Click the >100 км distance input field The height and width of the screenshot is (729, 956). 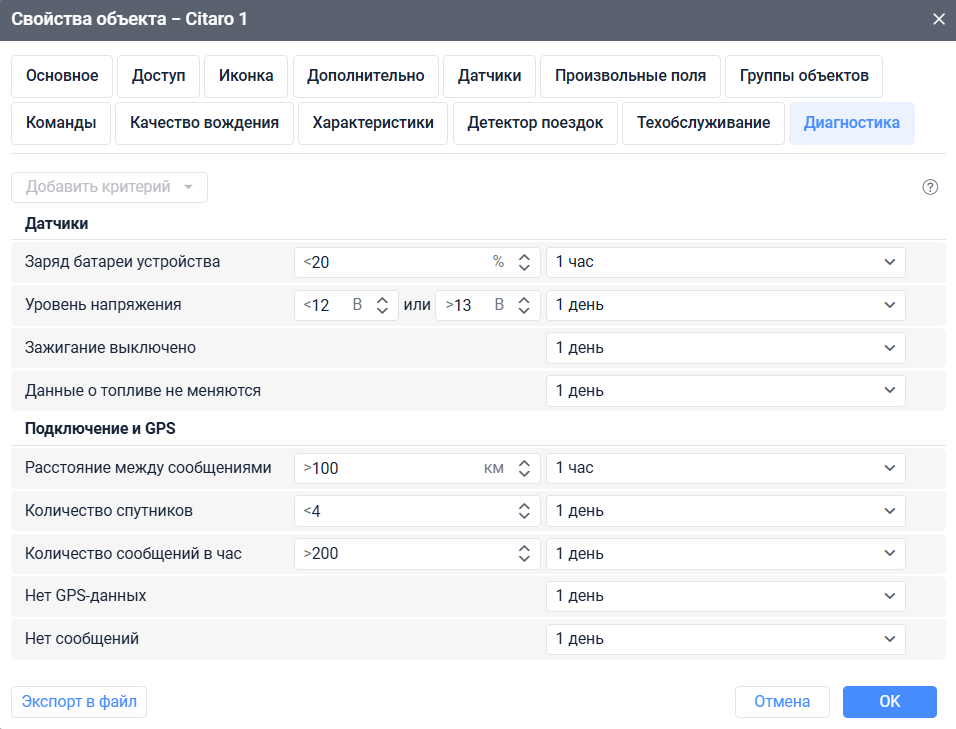coord(390,468)
